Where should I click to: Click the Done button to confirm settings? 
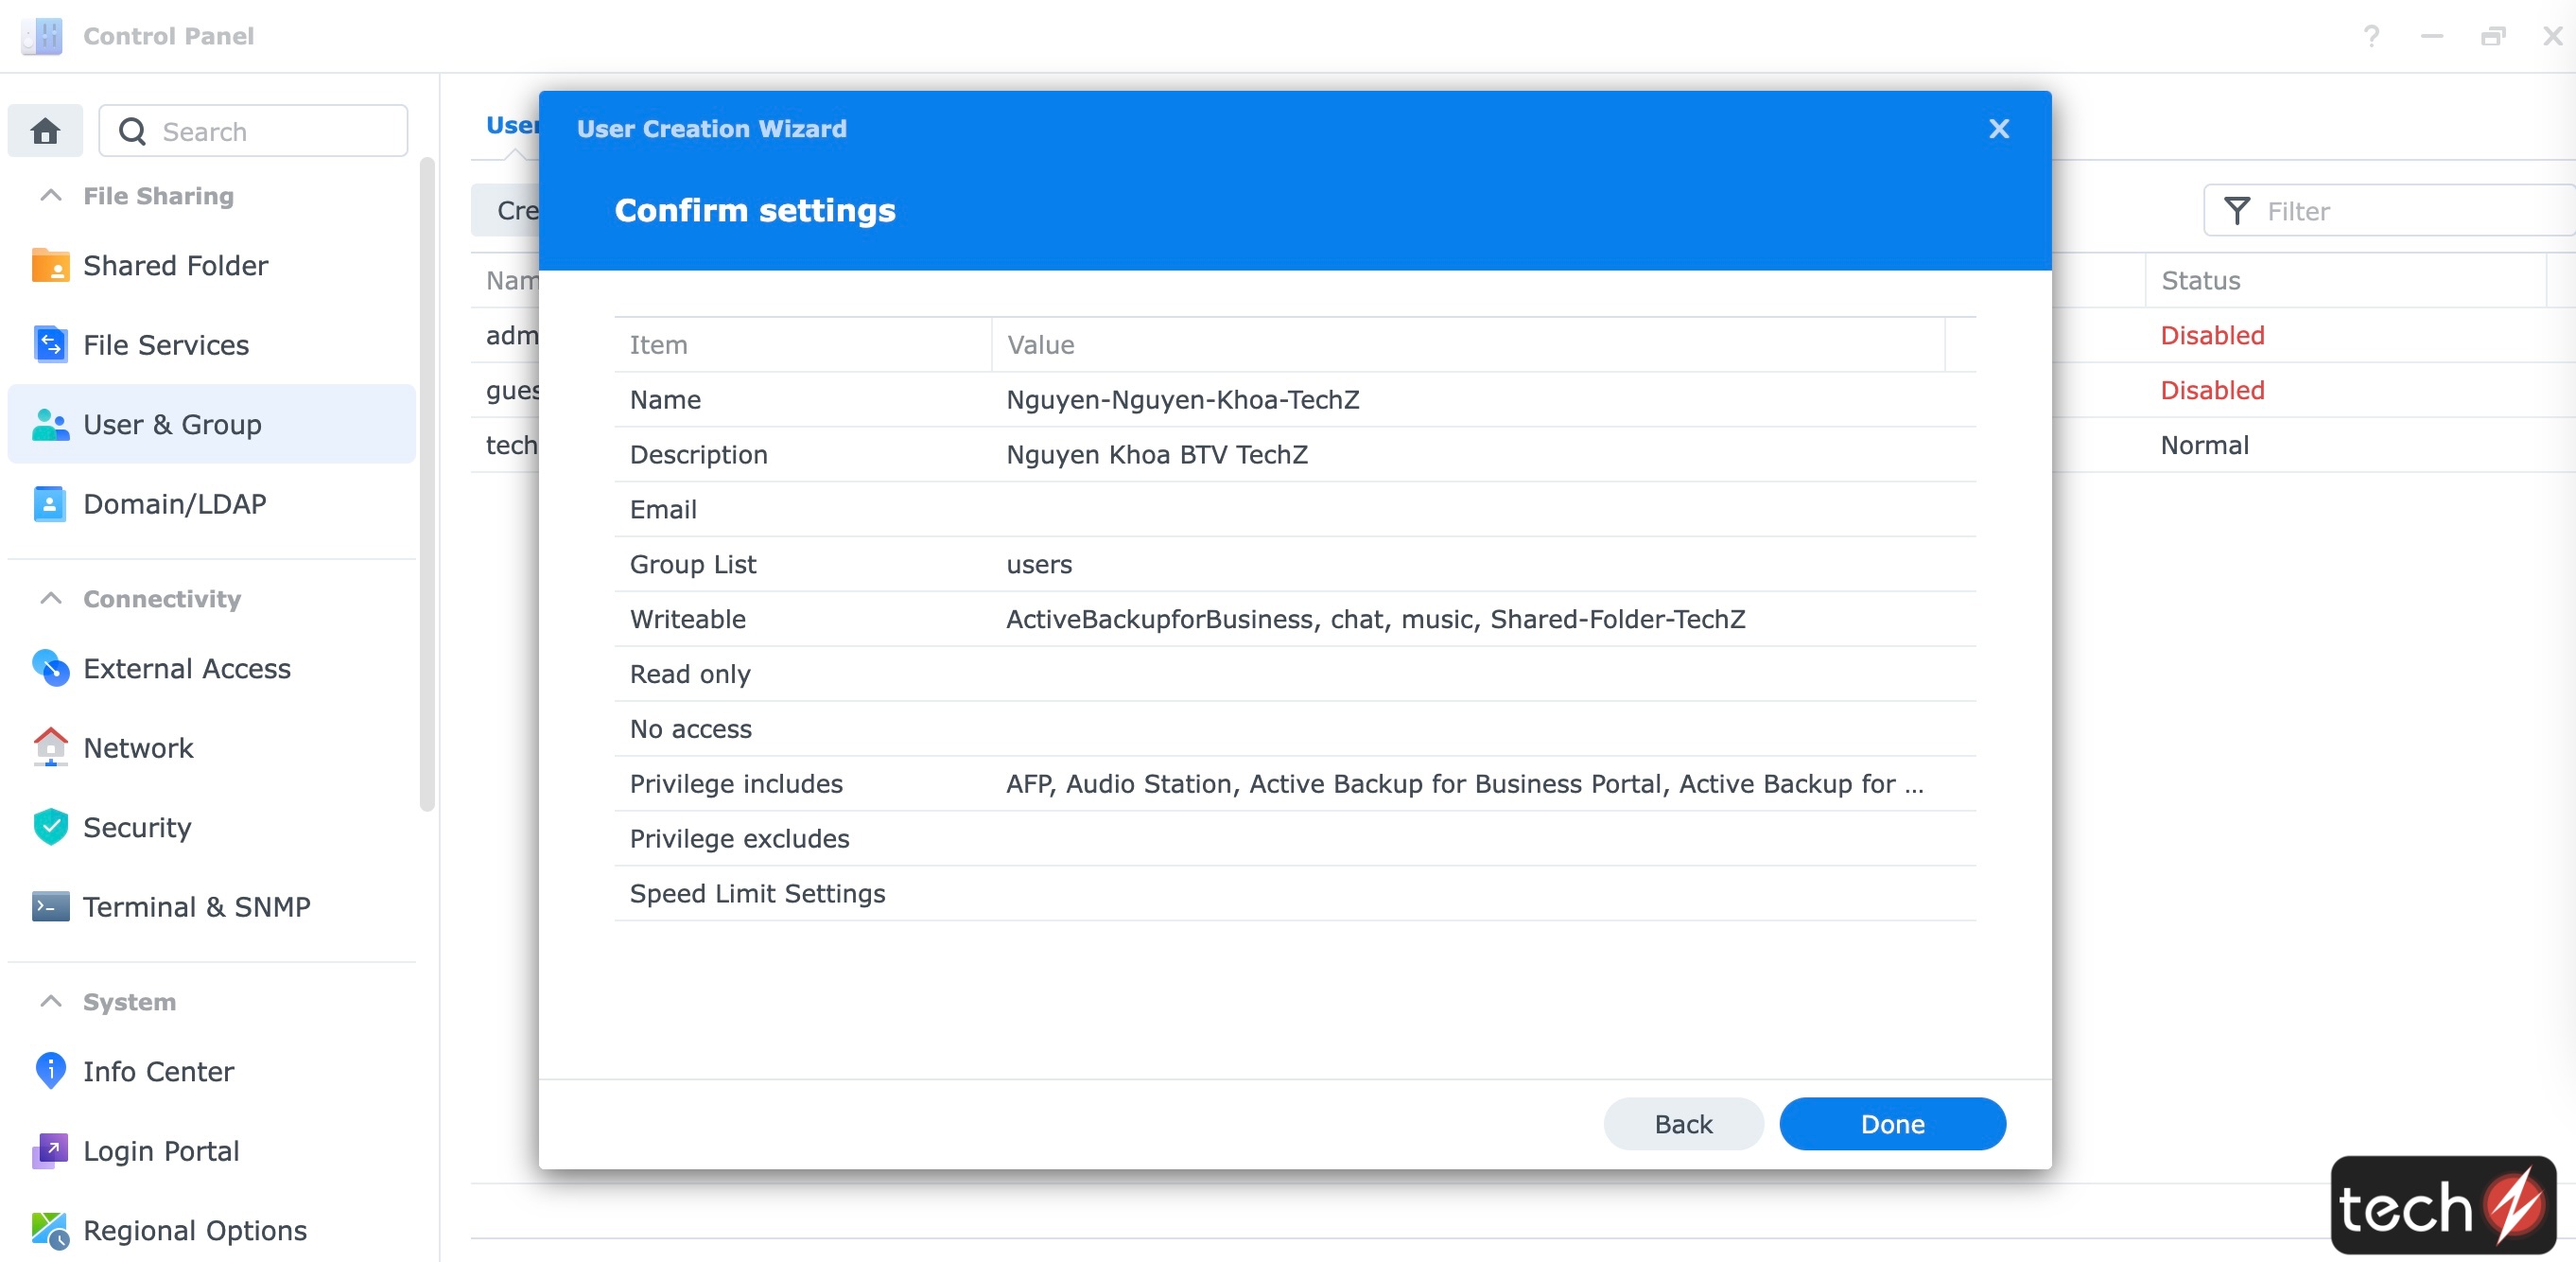pos(1891,1122)
